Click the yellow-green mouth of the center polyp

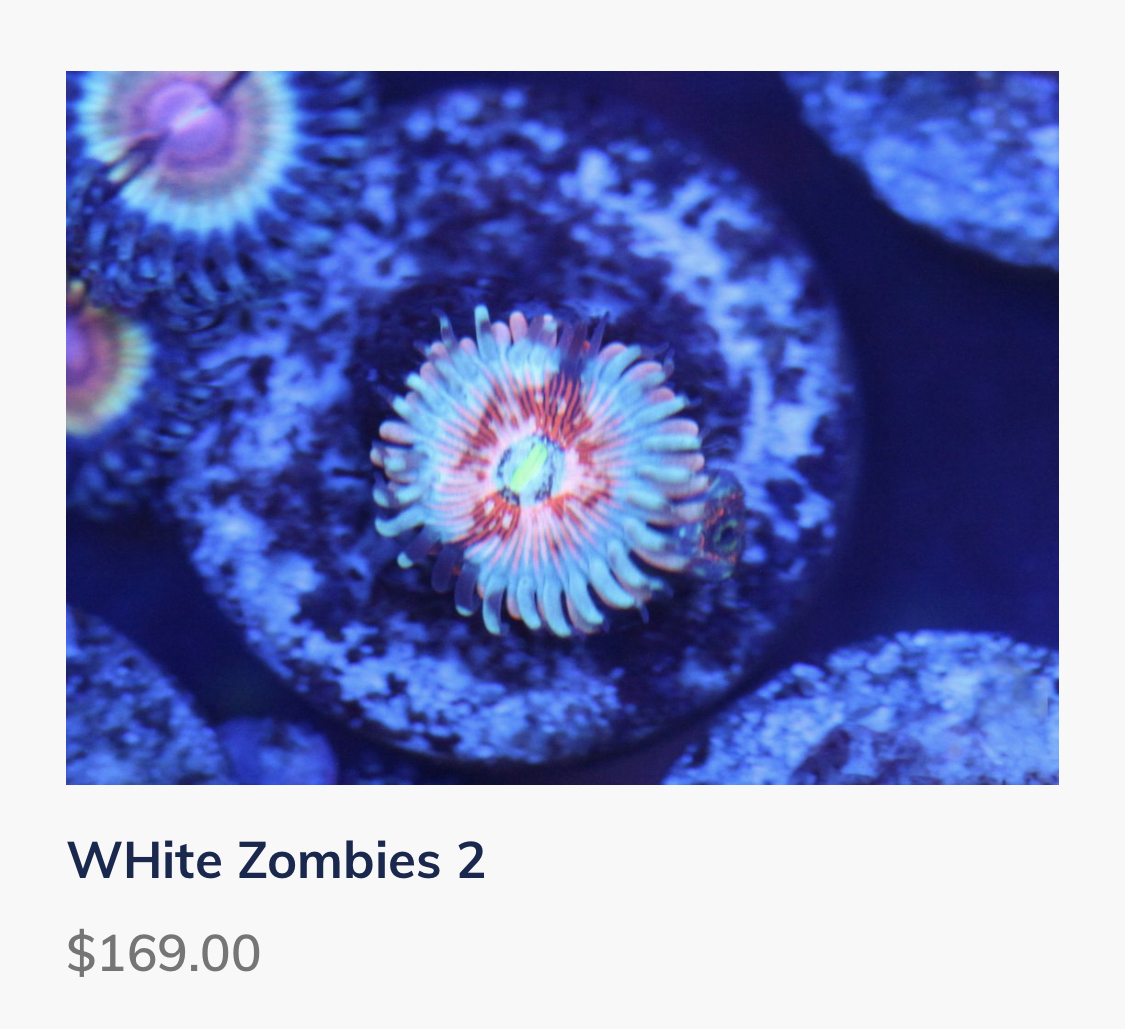pyautogui.click(x=529, y=469)
